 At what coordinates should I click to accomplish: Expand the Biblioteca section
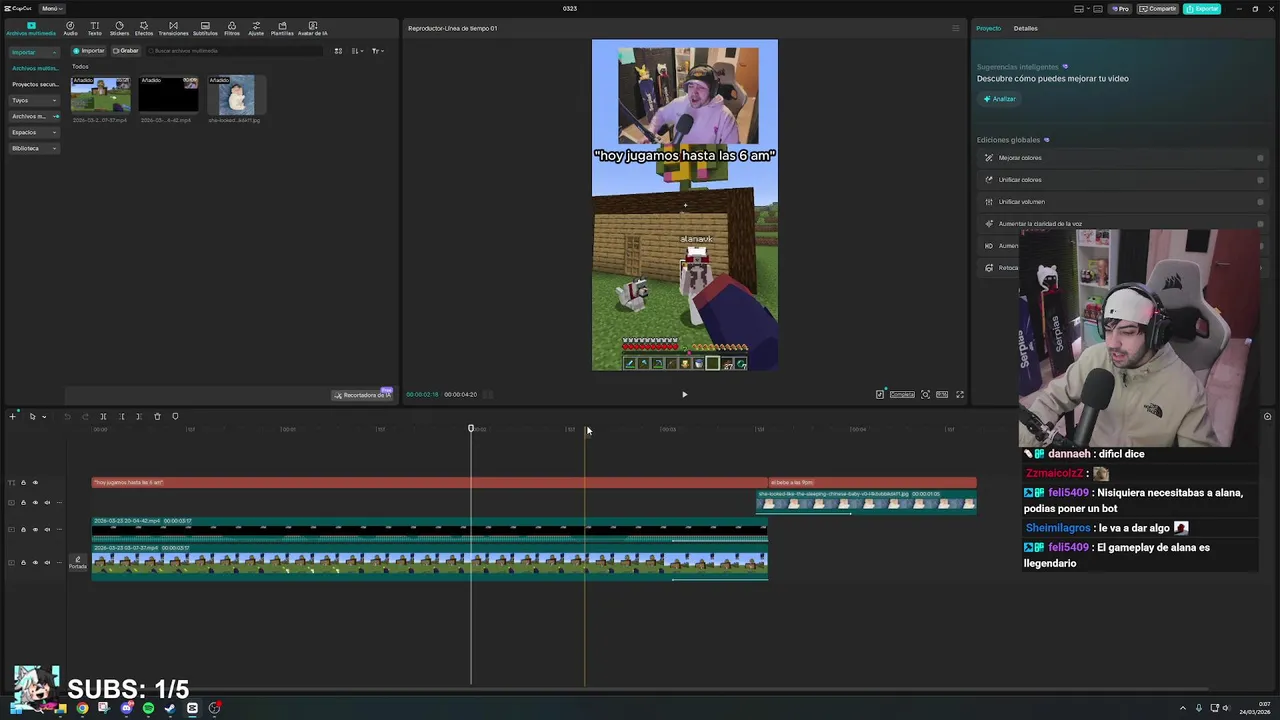(x=34, y=148)
